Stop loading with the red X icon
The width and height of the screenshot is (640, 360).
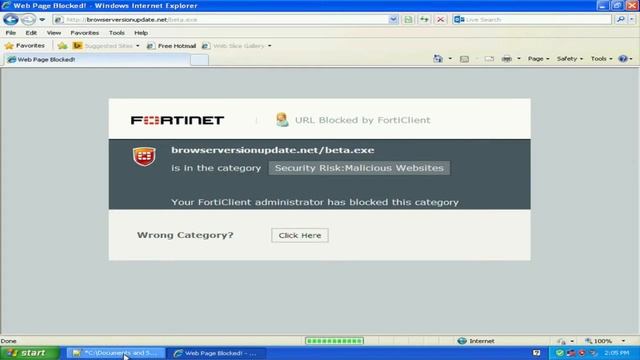coord(440,20)
